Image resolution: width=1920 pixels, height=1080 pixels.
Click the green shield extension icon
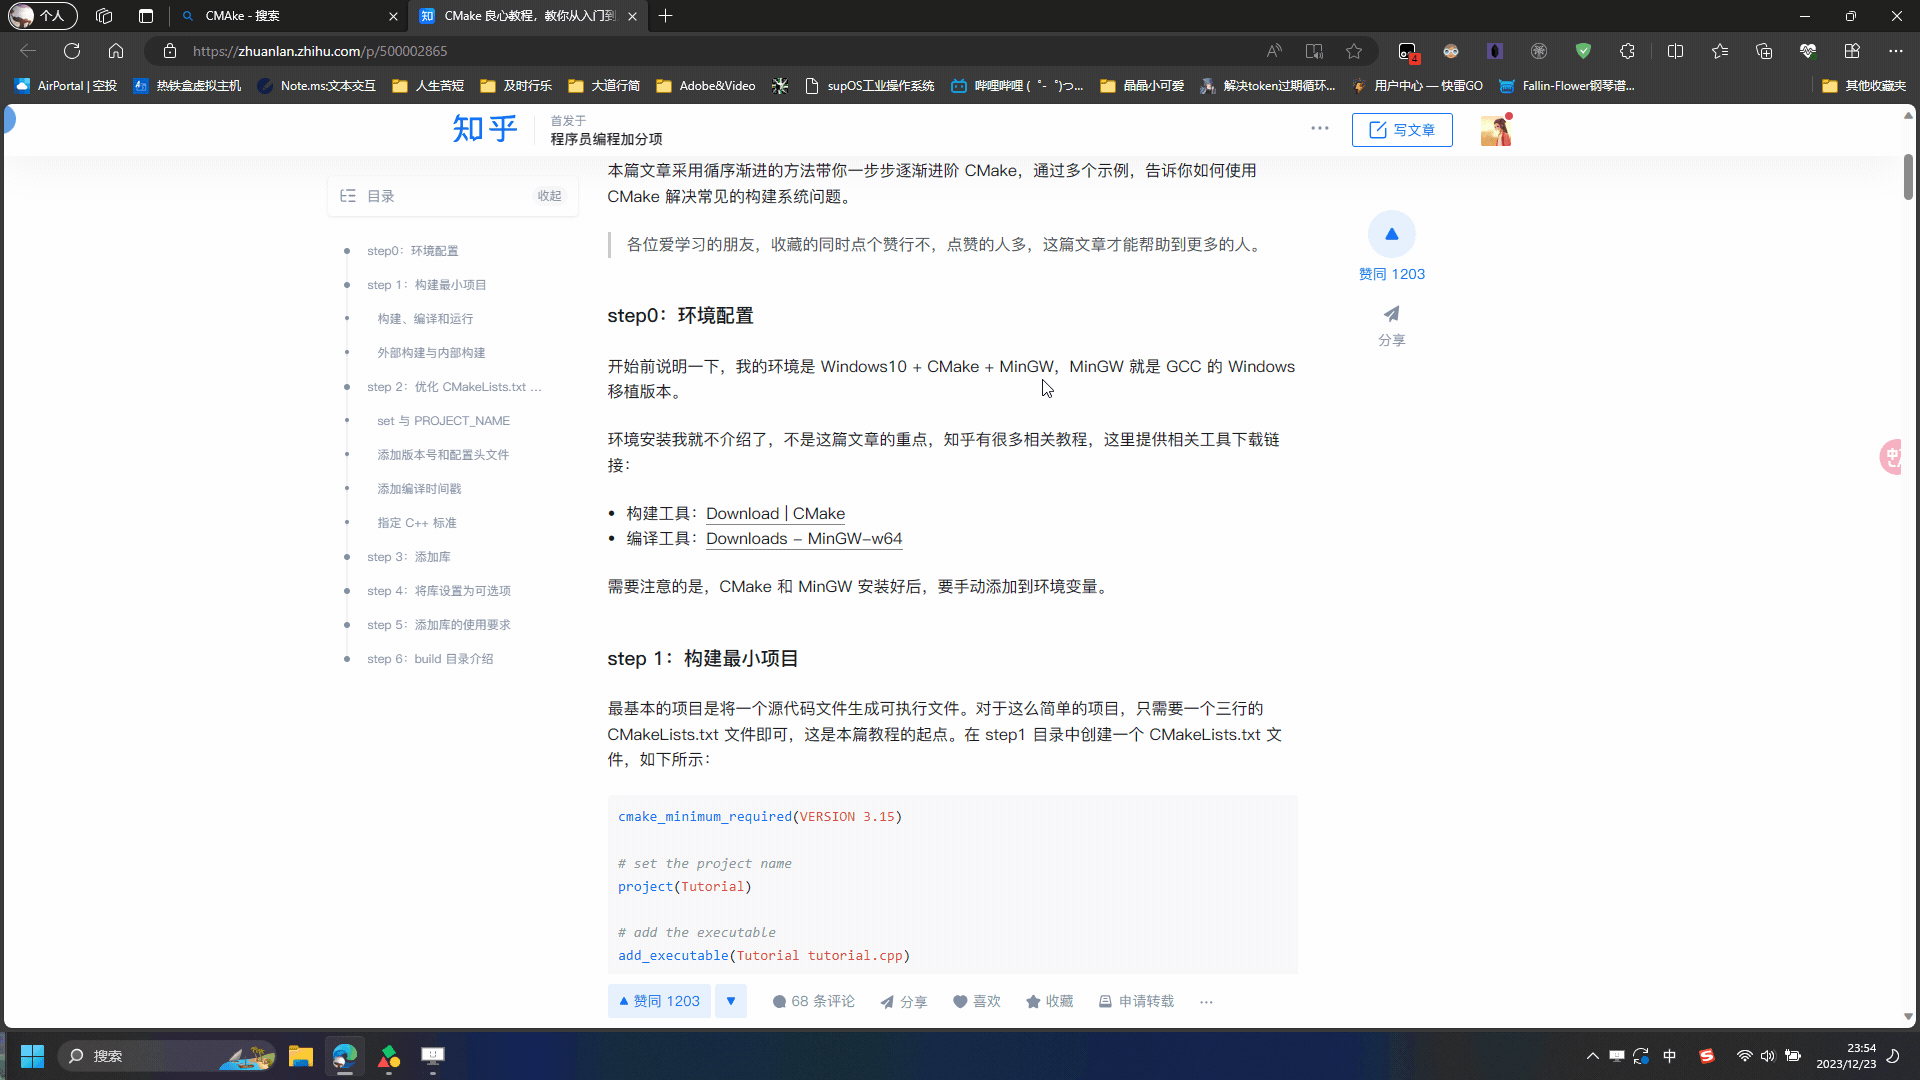coord(1583,51)
